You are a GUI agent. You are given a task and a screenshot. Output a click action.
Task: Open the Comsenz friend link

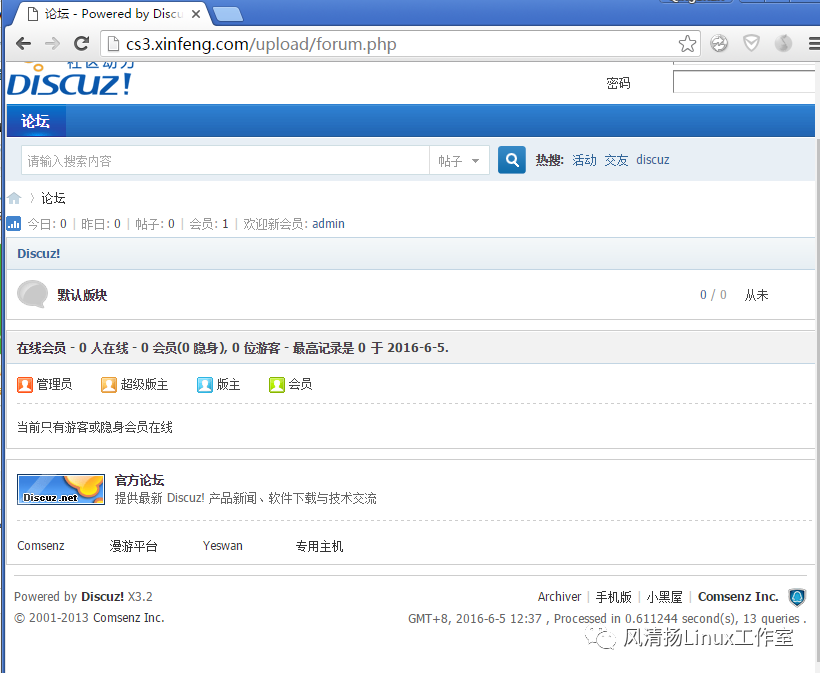coord(41,546)
